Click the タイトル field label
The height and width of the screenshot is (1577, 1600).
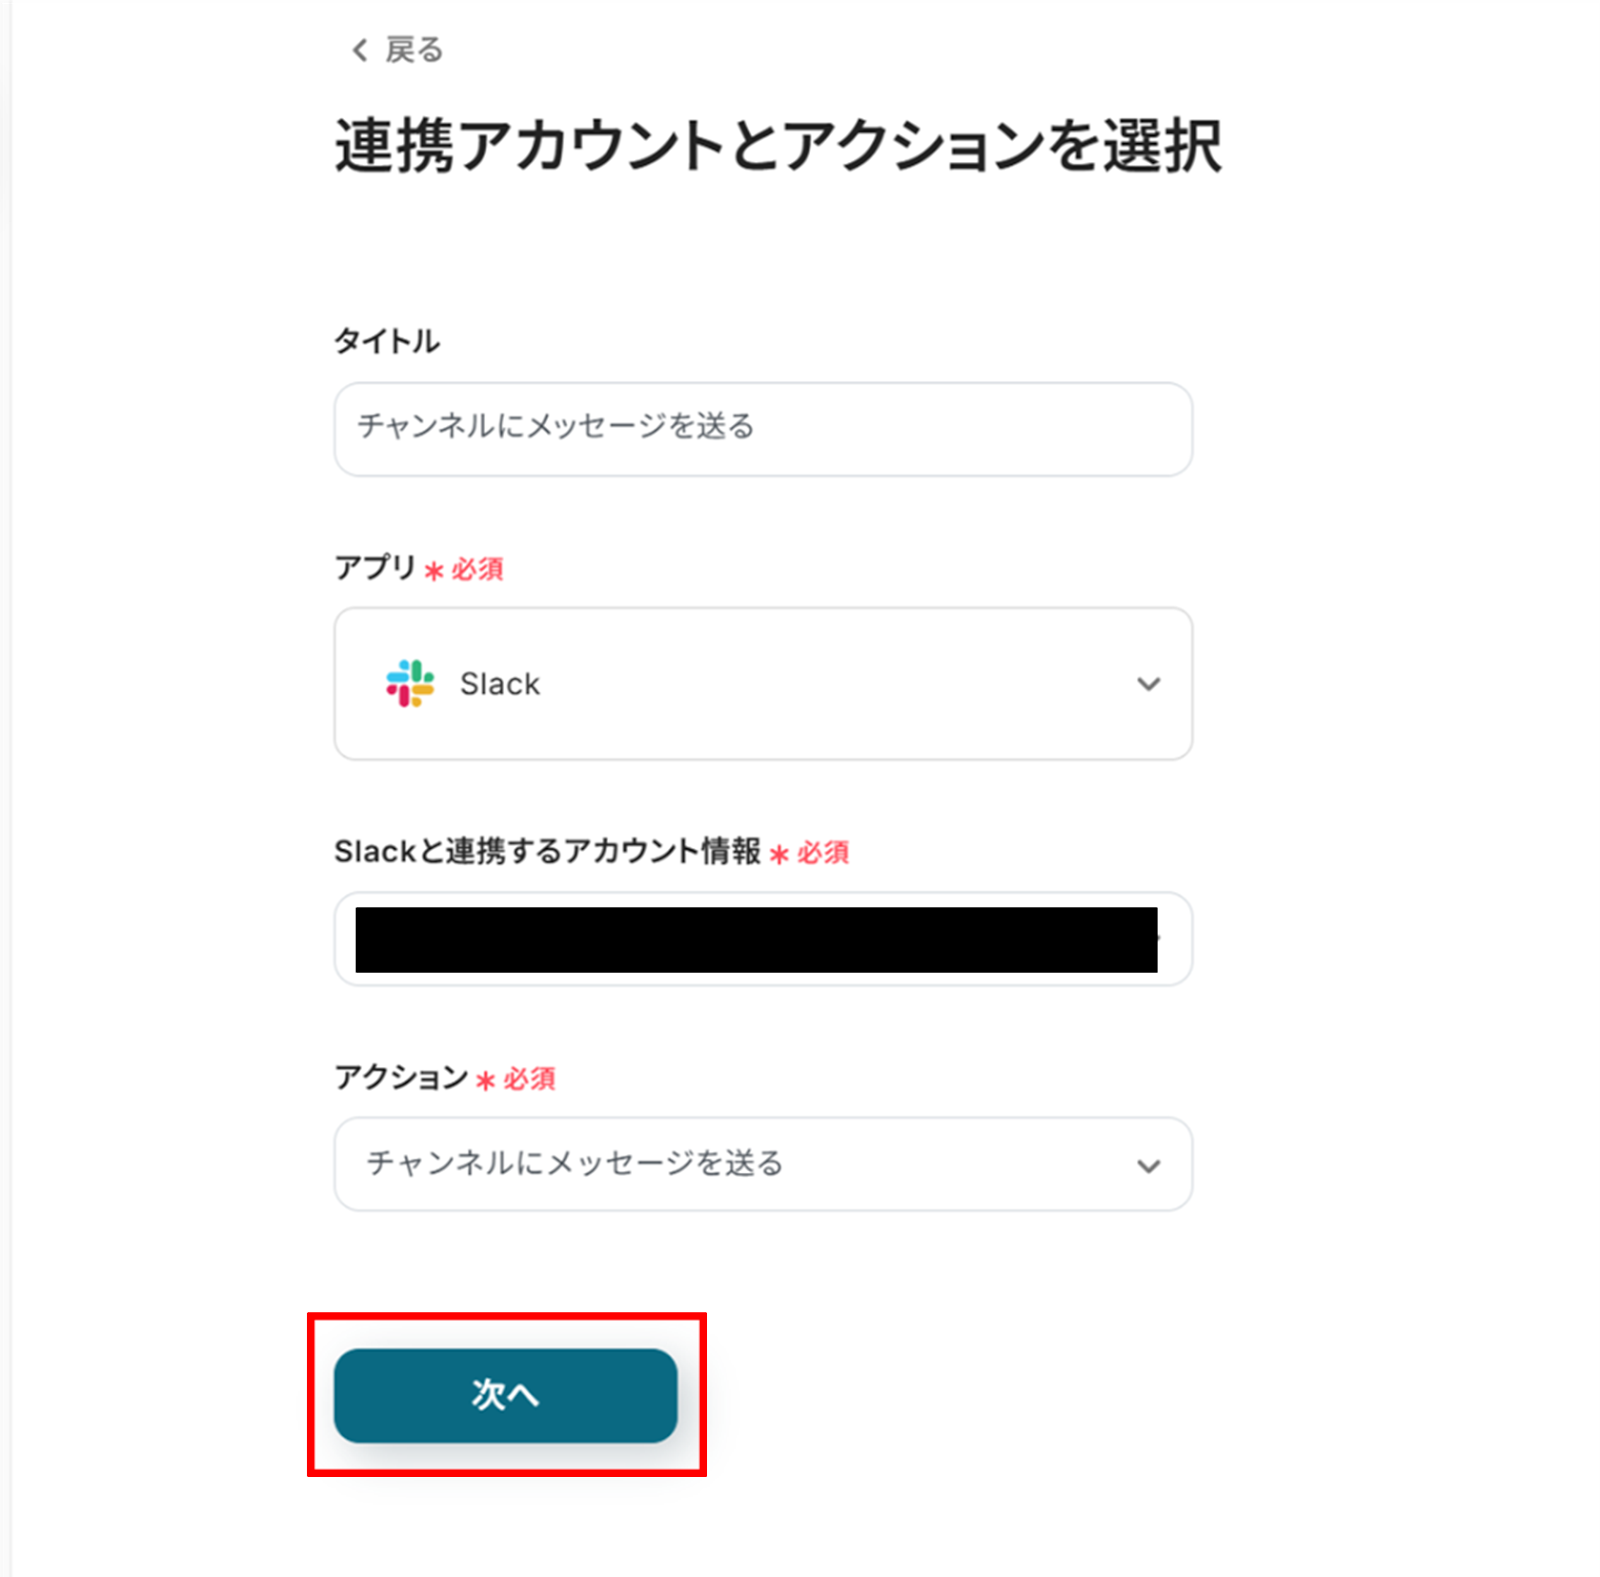[x=386, y=341]
